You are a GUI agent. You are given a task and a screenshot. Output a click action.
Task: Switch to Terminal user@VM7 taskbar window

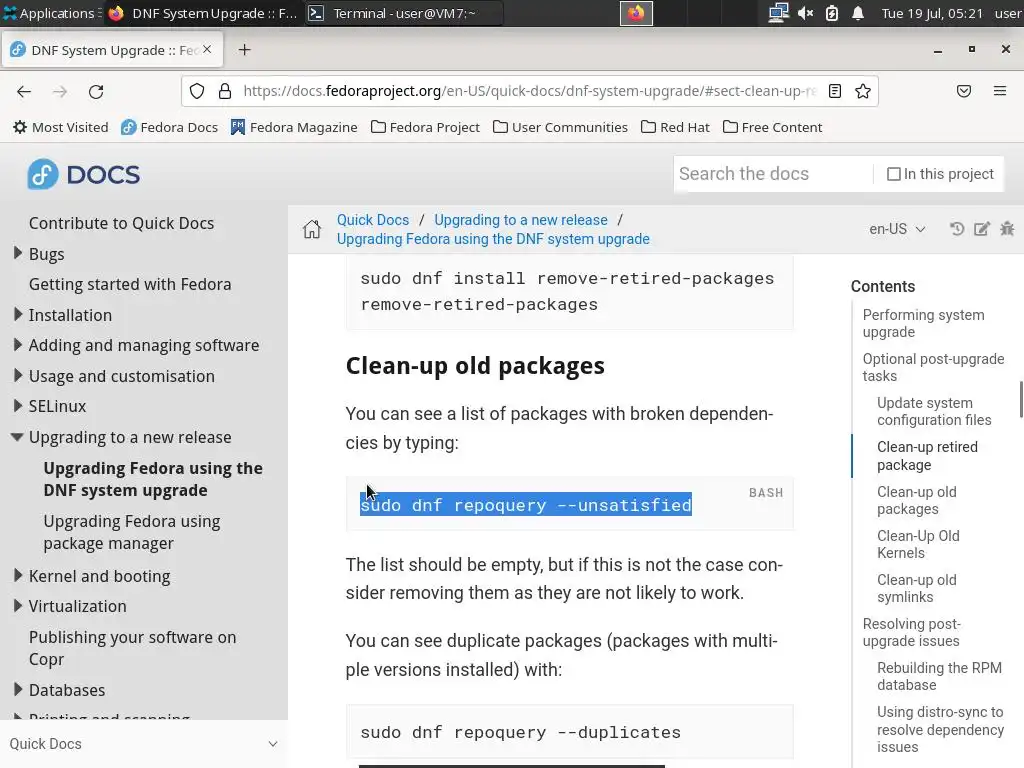pos(404,13)
